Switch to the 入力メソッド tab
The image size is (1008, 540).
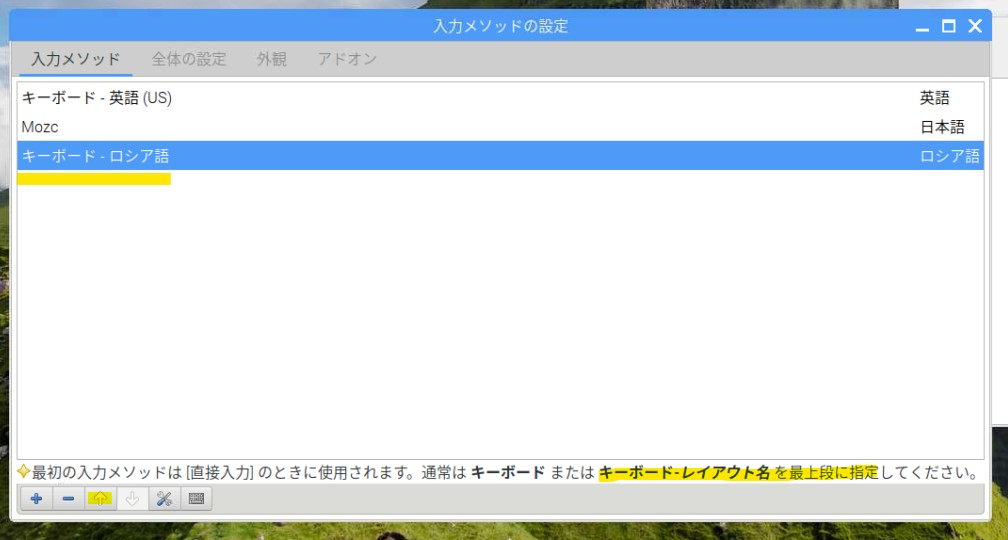(x=76, y=59)
